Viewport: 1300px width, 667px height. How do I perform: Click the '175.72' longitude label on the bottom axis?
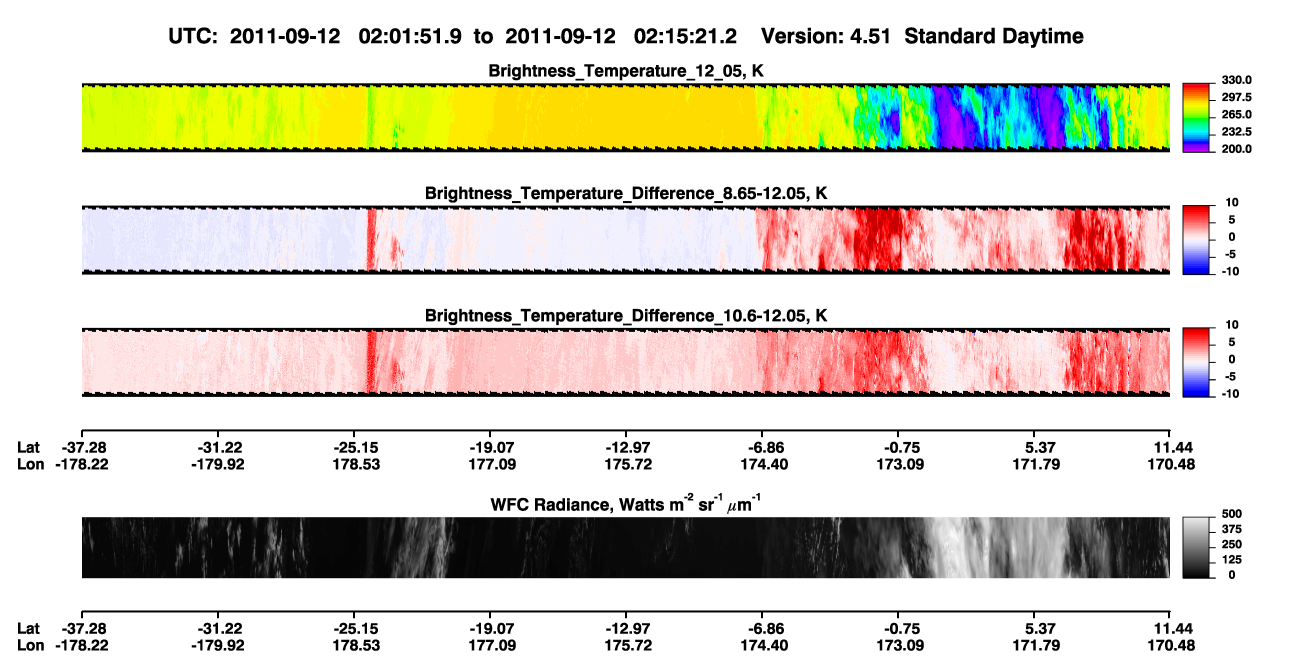[627, 646]
